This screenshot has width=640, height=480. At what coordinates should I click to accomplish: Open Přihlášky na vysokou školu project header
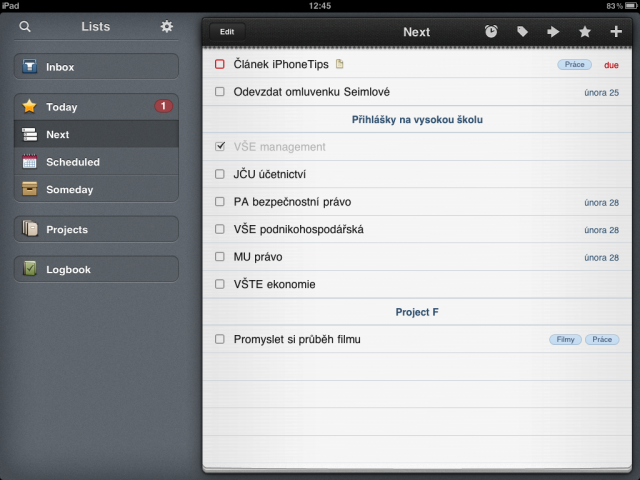tap(417, 120)
